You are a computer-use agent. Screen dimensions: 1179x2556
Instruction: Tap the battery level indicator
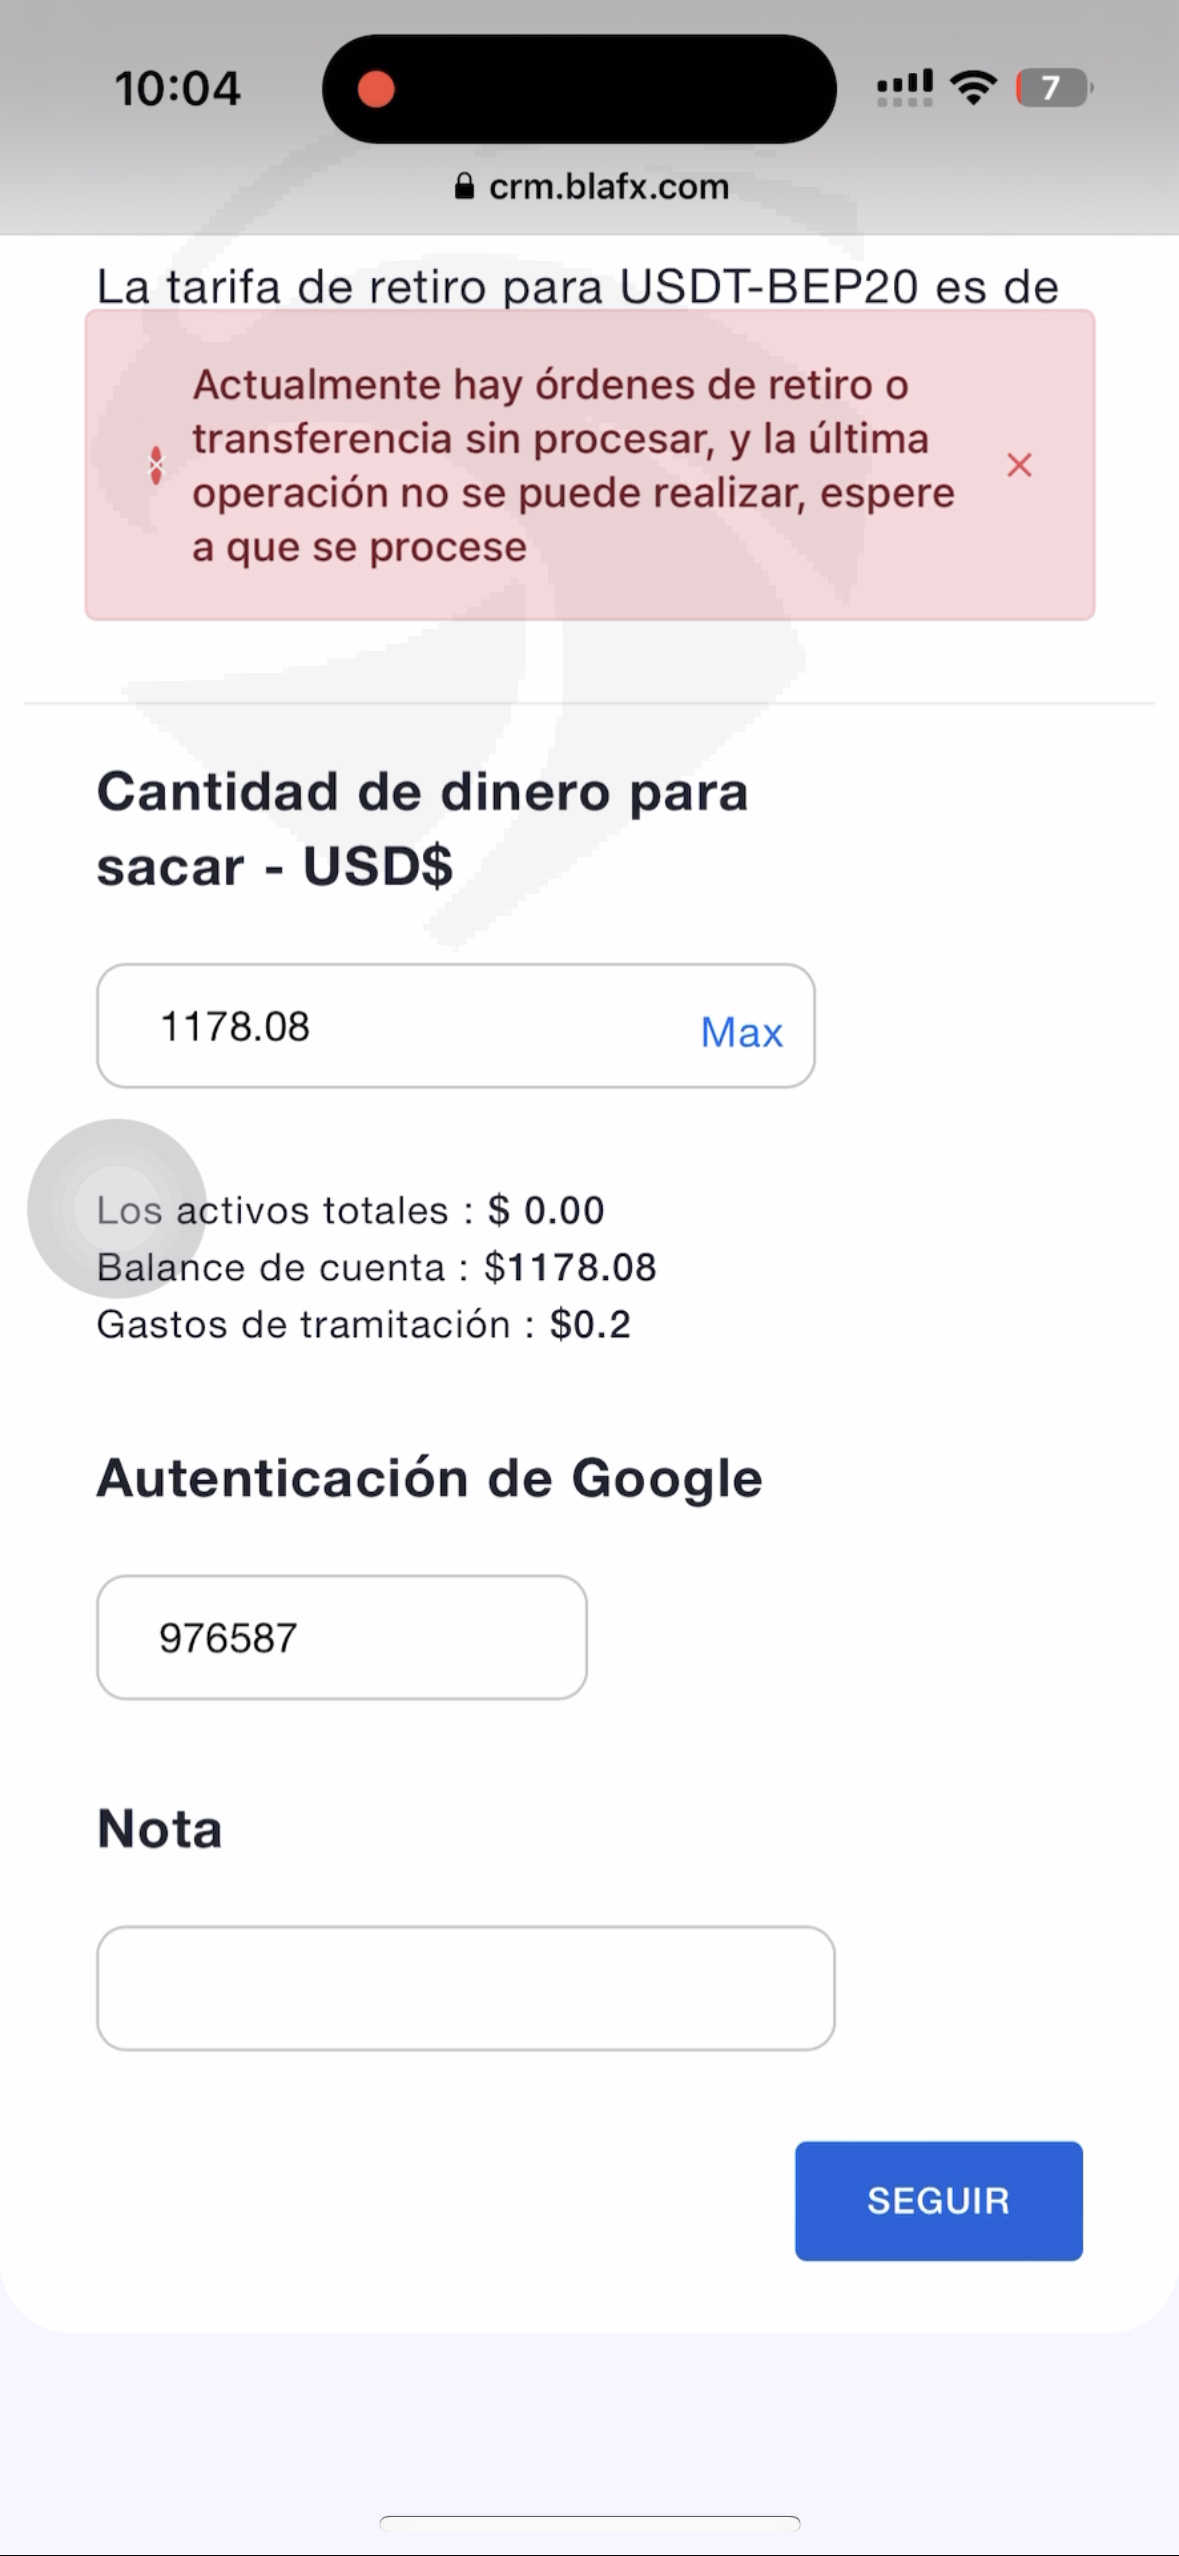(1053, 88)
